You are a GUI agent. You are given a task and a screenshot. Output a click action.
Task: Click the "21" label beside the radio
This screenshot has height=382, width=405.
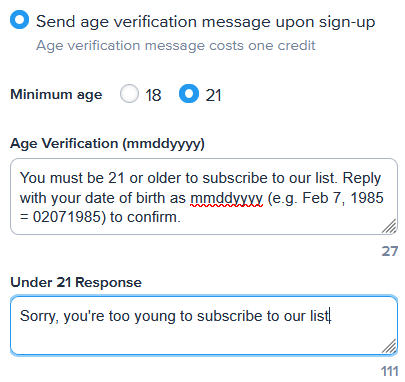[x=213, y=95]
